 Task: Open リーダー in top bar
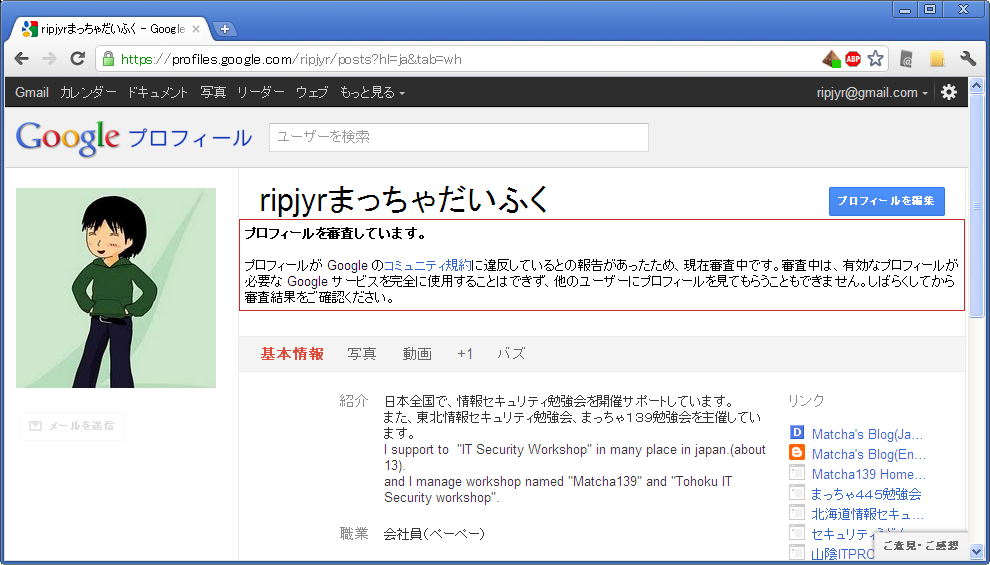click(x=261, y=93)
